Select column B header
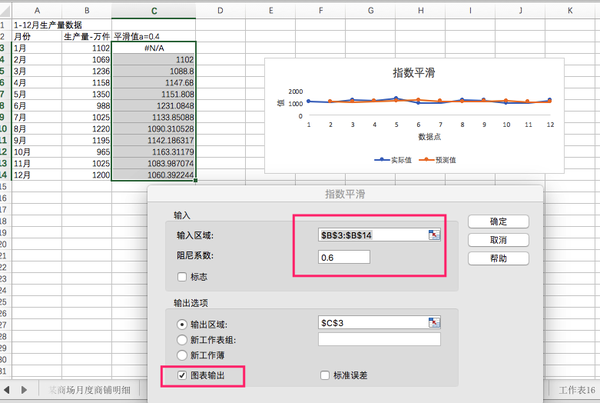Screen dimensions: 600x403 [x=87, y=11]
